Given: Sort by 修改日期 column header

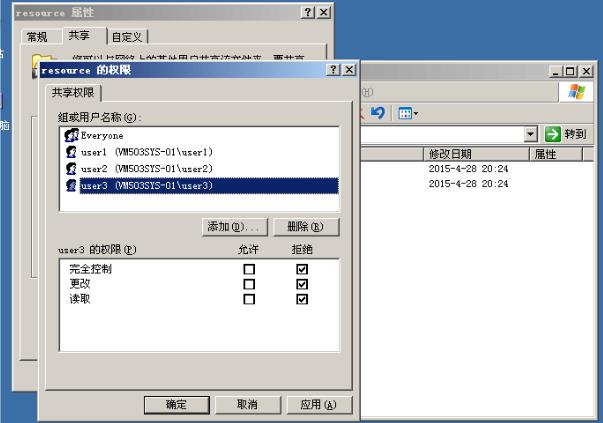Looking at the screenshot, I should 476,154.
